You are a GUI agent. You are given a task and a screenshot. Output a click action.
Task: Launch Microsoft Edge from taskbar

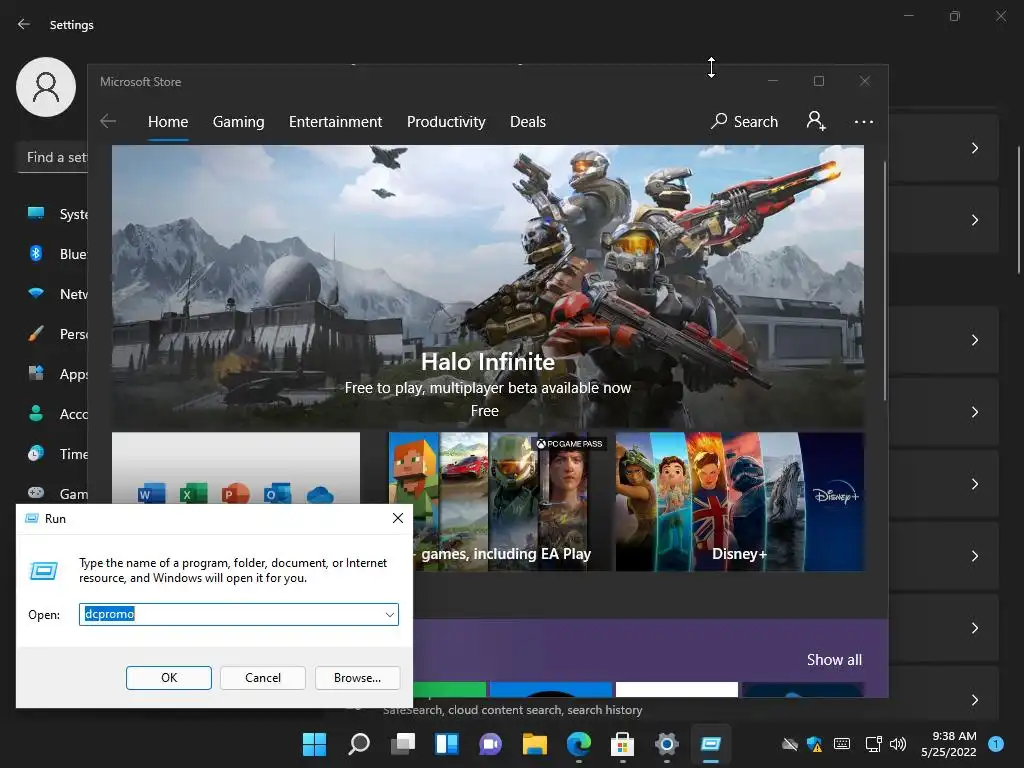coord(579,744)
